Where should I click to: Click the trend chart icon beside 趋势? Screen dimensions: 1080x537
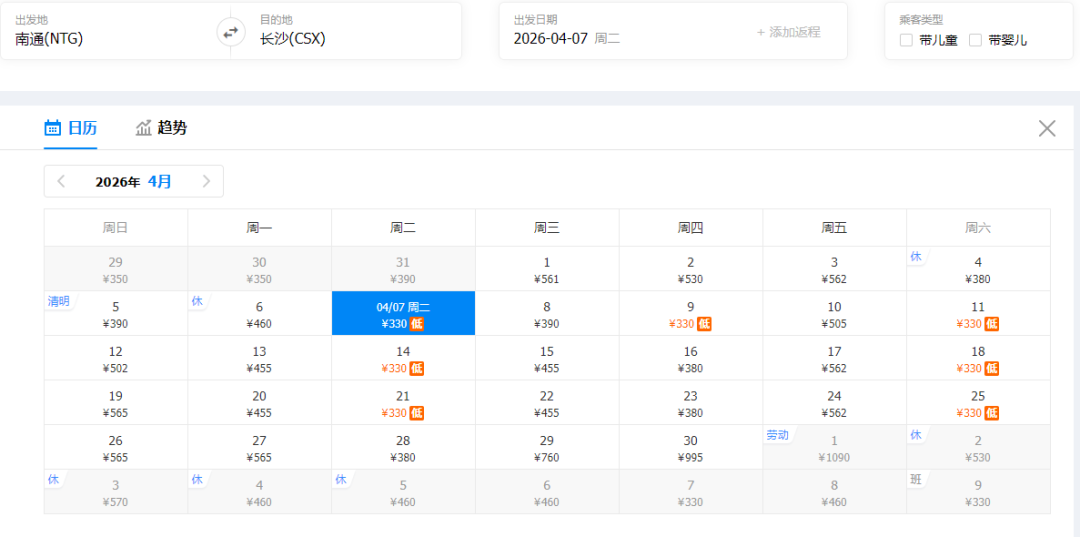tap(143, 128)
